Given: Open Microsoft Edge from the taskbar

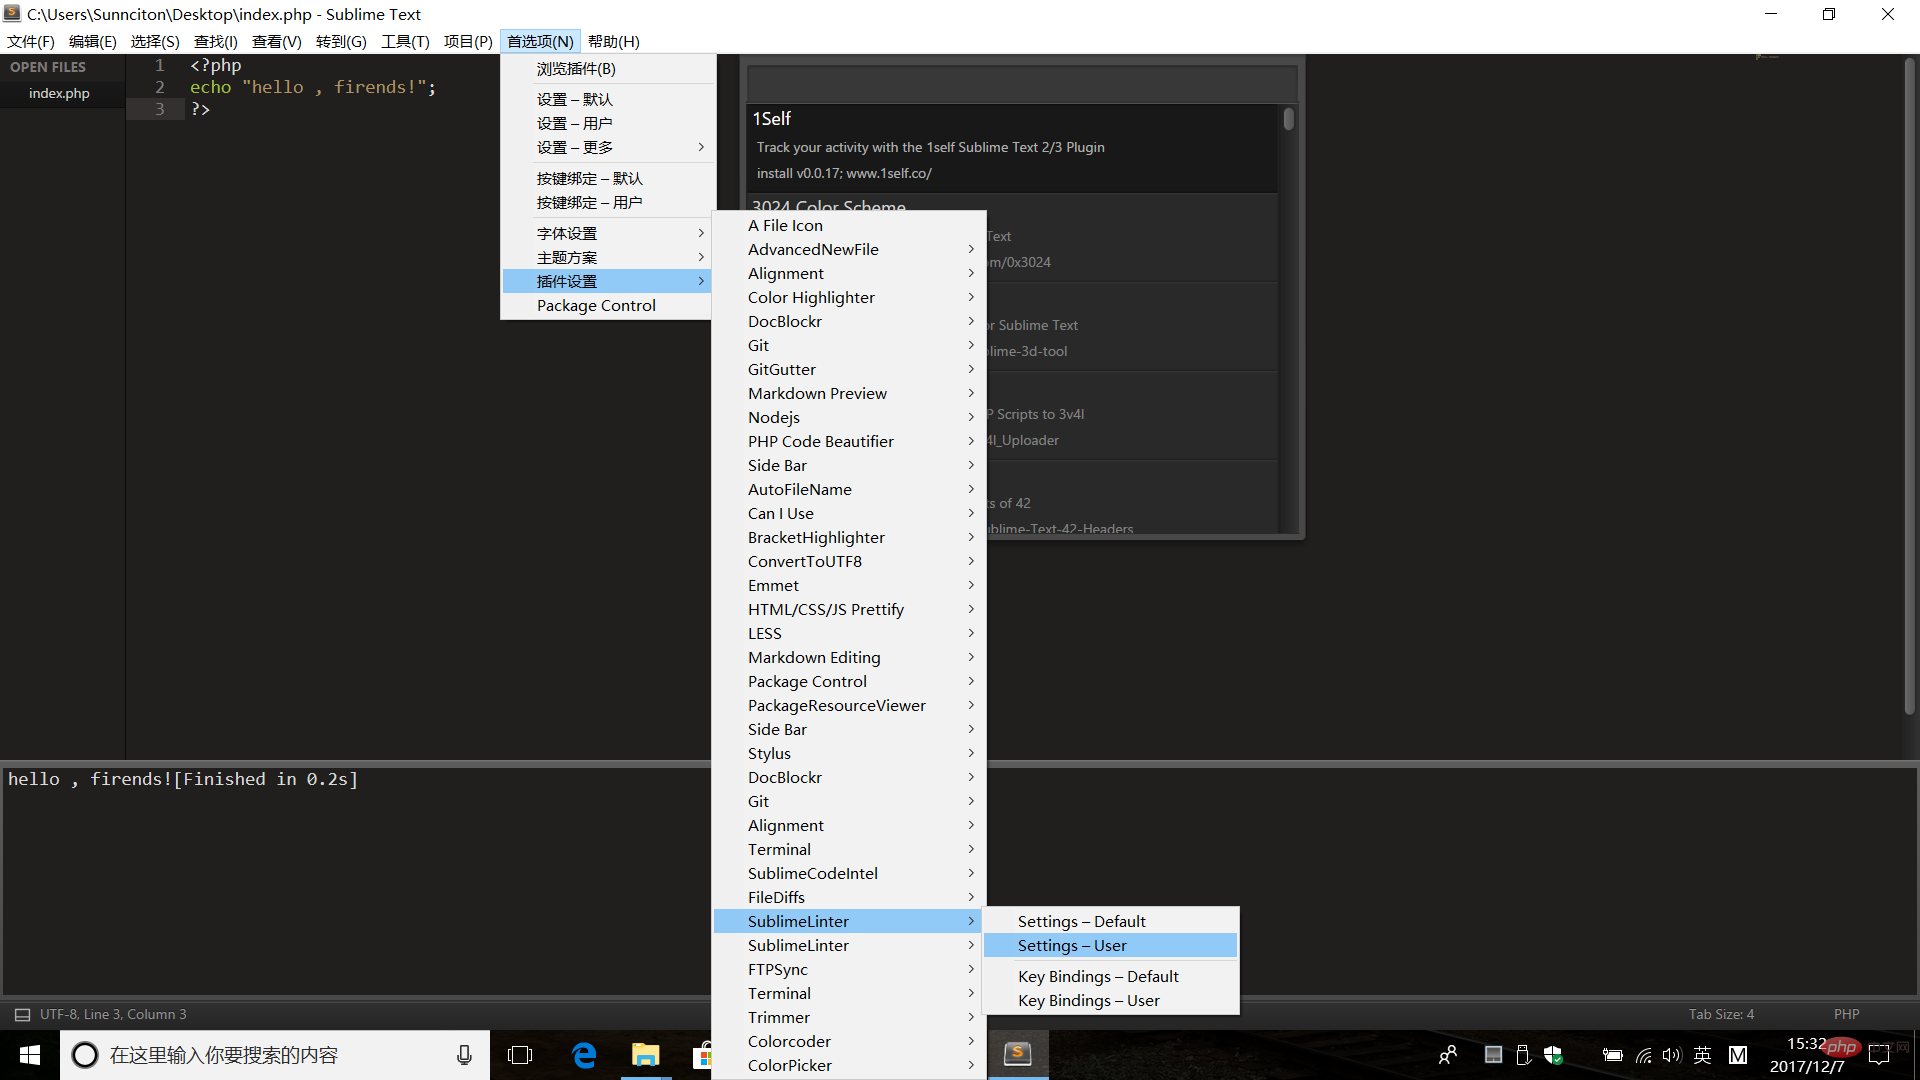Looking at the screenshot, I should point(584,1055).
